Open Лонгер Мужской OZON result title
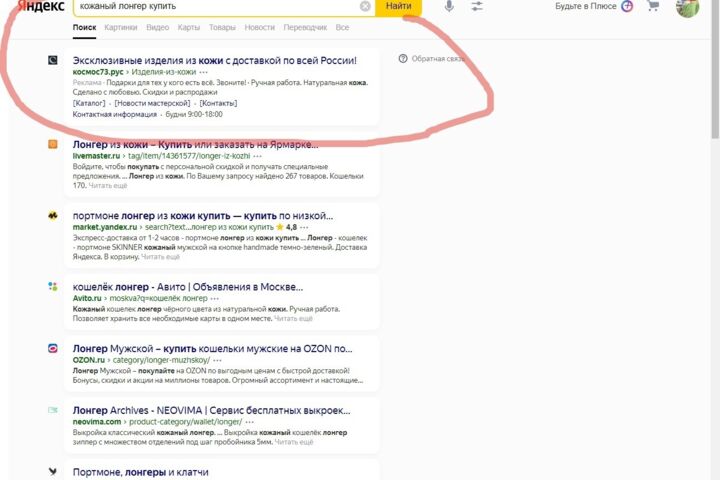This screenshot has width=720, height=480. 212,348
